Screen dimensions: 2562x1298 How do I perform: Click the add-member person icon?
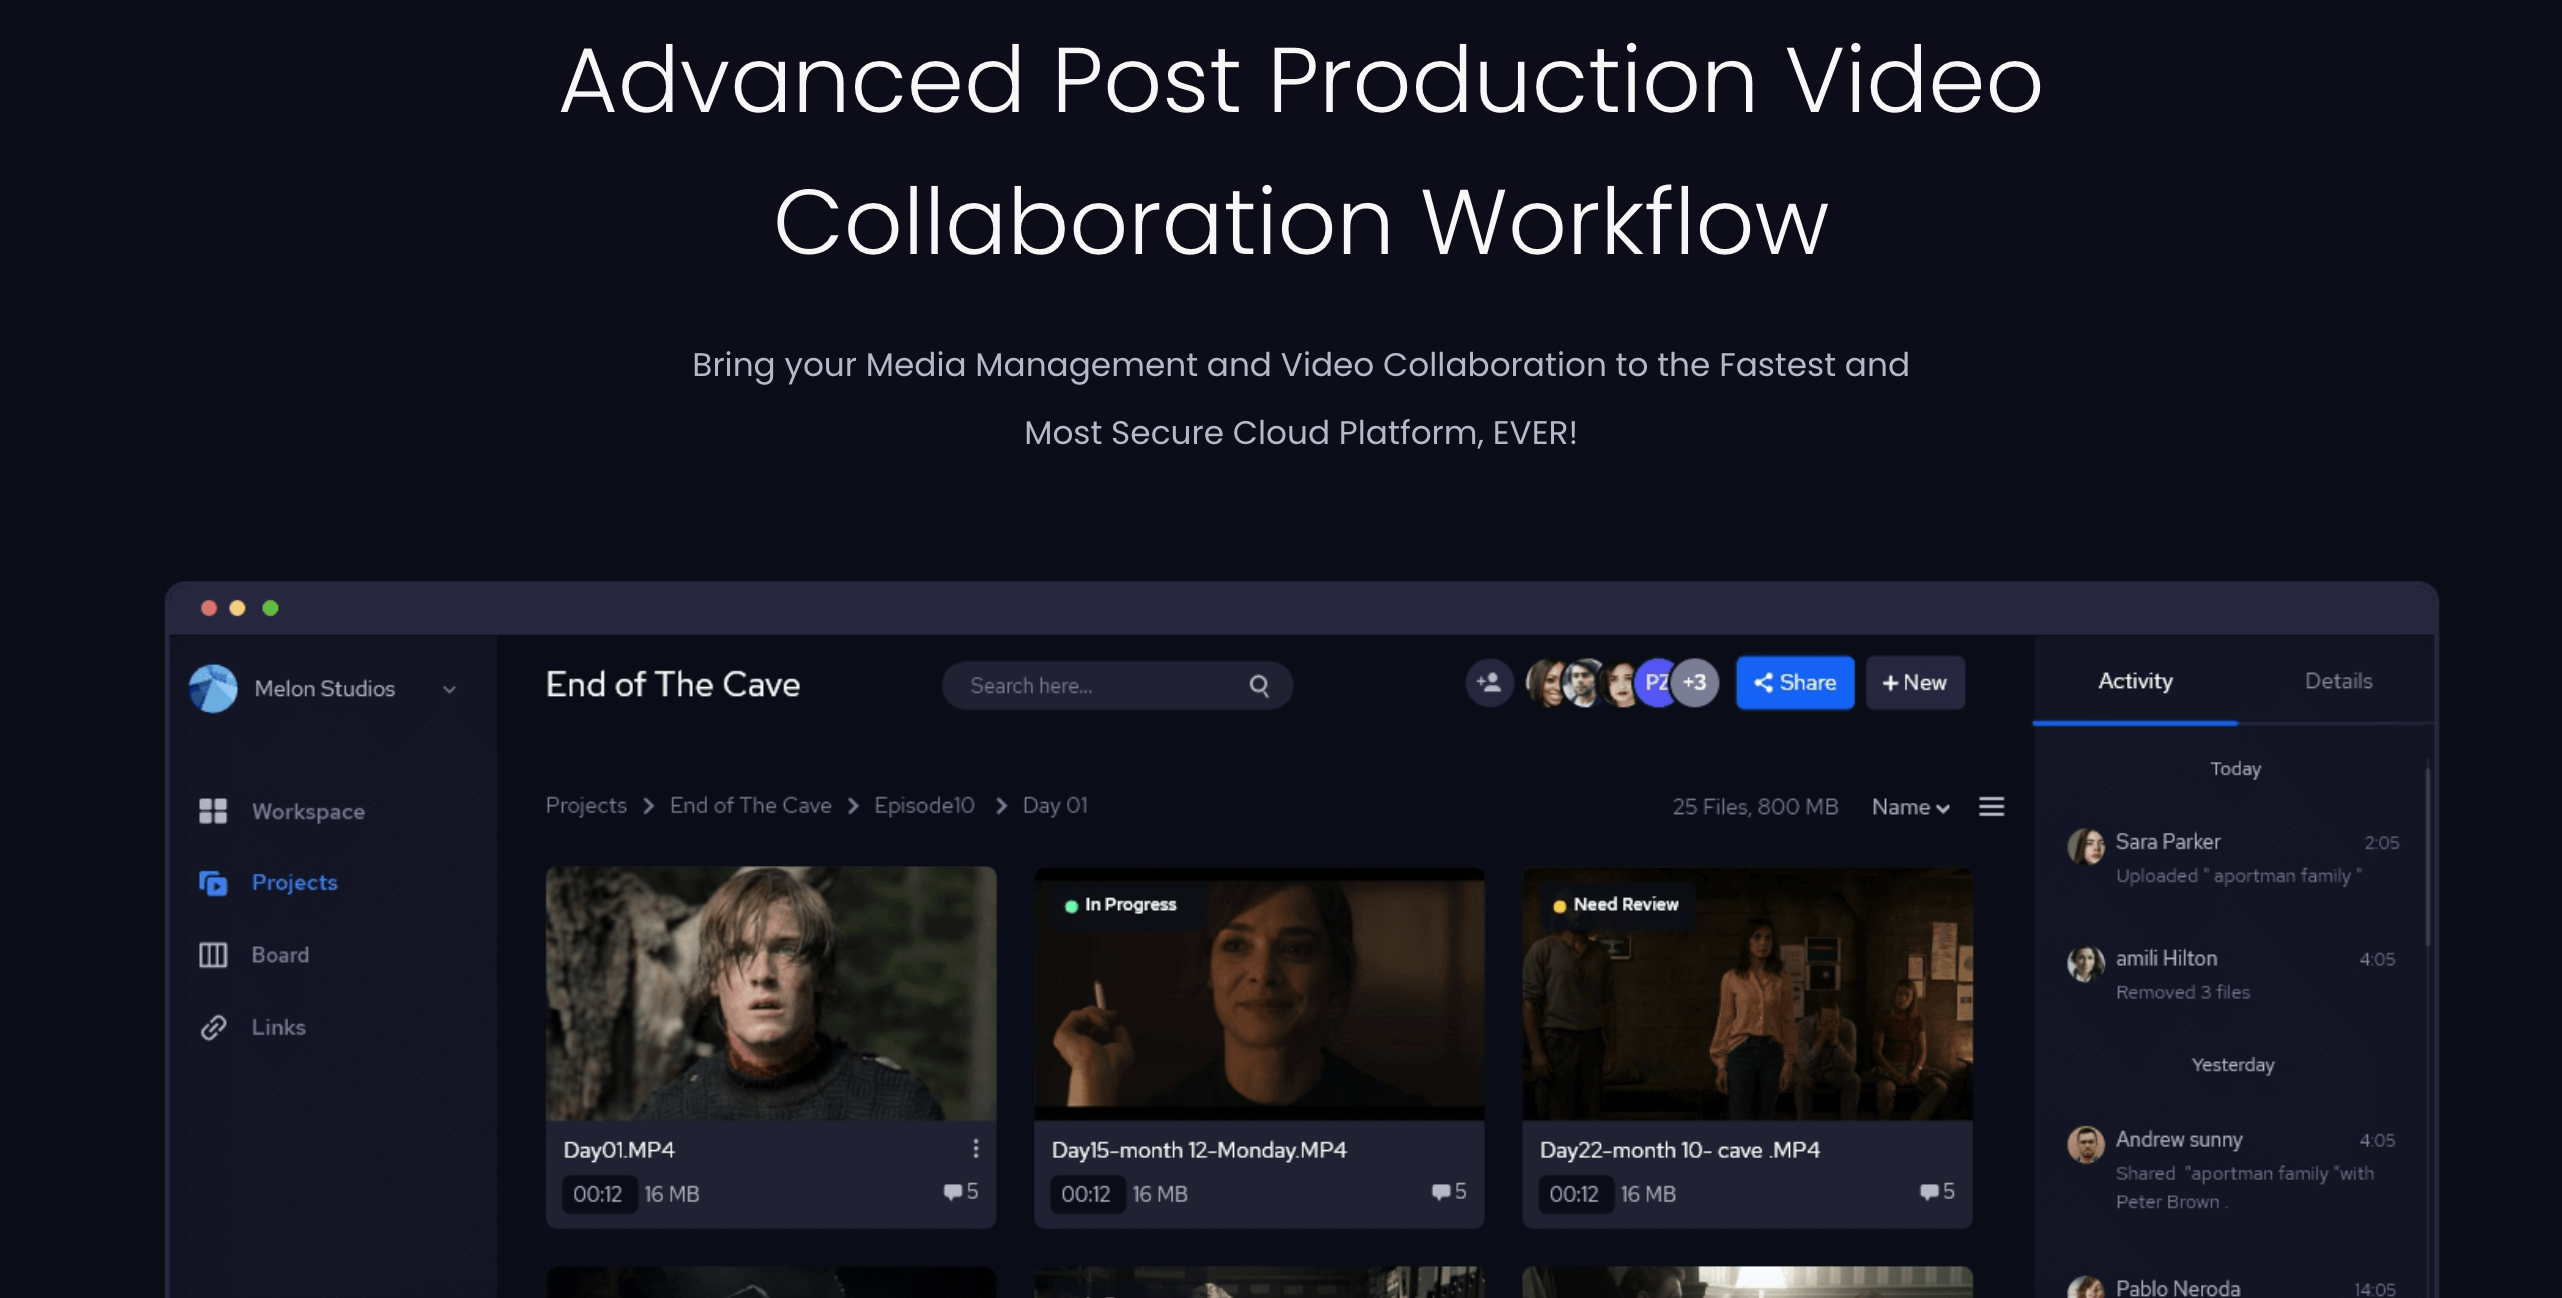[1489, 683]
